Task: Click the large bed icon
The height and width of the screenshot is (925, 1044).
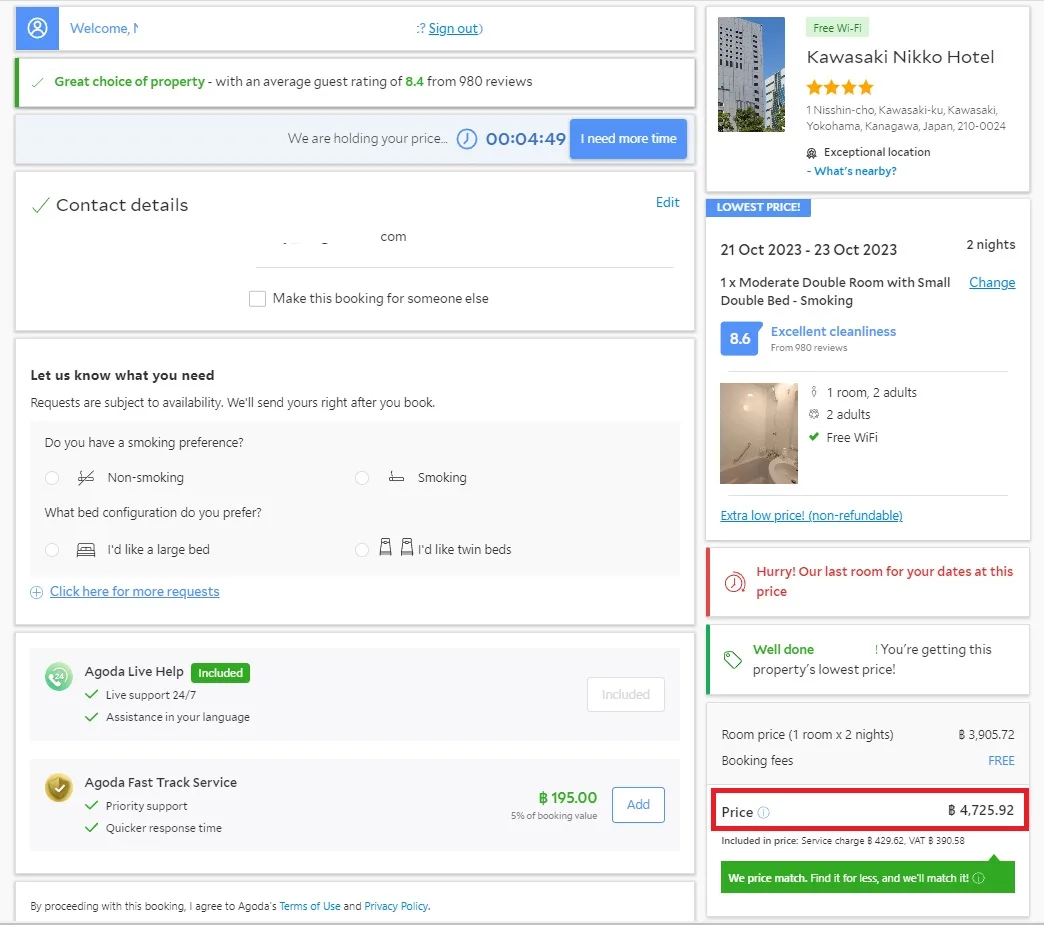Action: tap(86, 549)
